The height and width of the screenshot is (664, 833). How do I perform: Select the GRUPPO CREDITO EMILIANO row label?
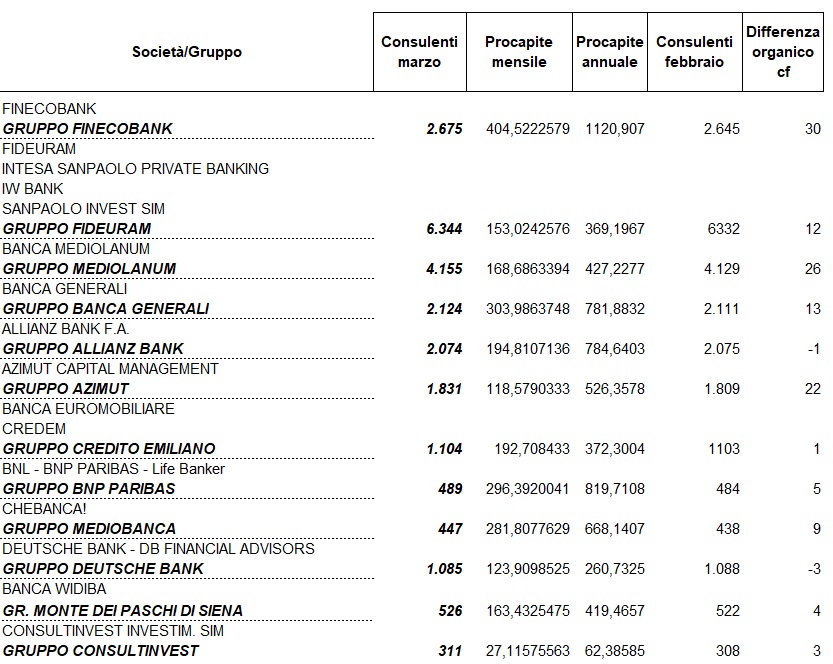coord(109,449)
